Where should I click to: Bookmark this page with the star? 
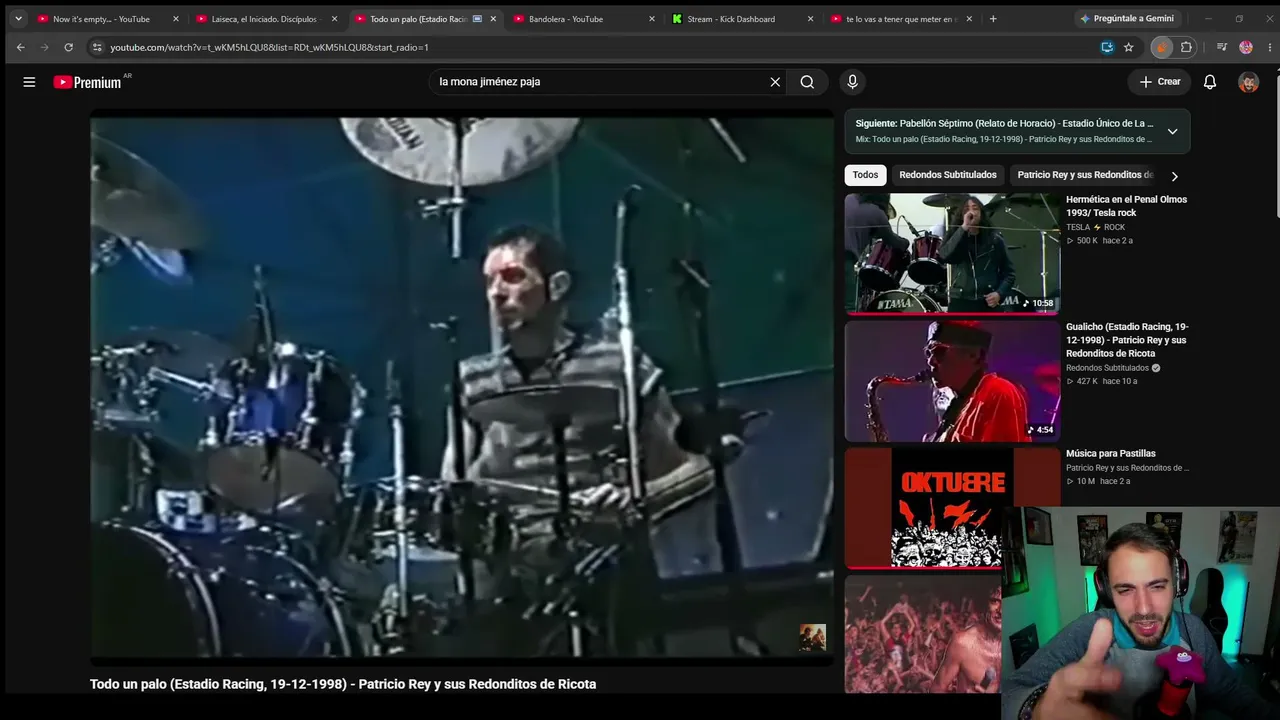click(1129, 47)
